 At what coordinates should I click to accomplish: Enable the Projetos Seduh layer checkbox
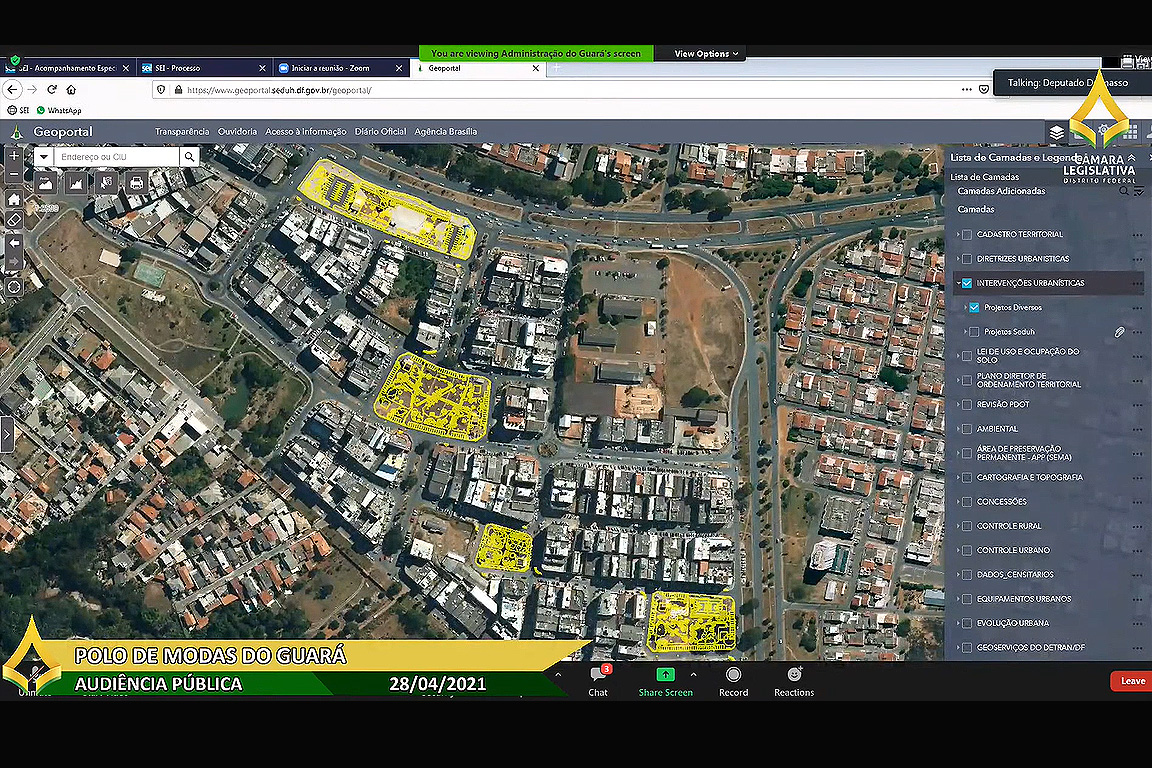tap(975, 331)
